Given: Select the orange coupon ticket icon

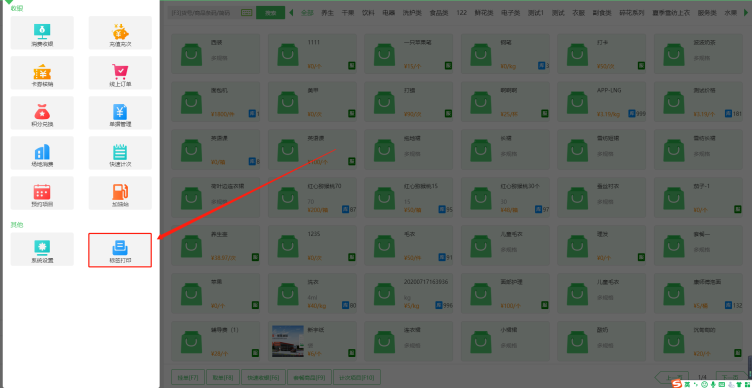Looking at the screenshot, I should 42,72.
